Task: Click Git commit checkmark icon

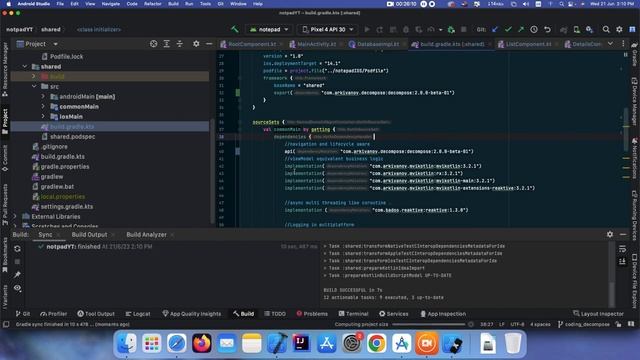Action: [508, 29]
